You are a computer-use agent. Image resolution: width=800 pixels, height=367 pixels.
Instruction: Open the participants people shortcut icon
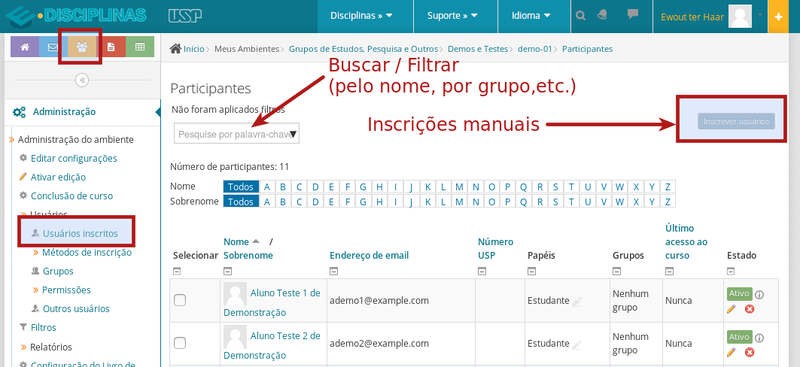click(82, 47)
